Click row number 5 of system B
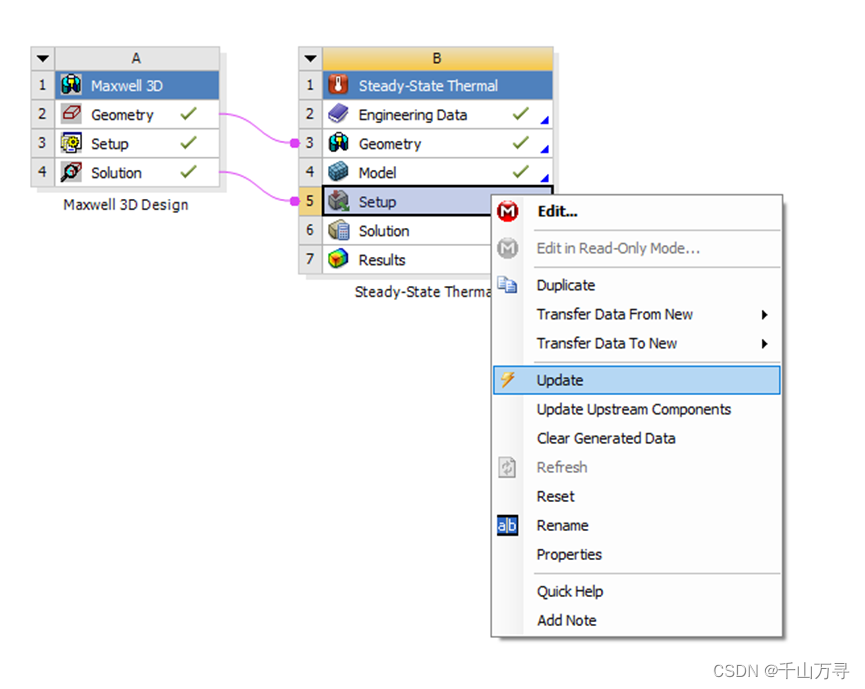This screenshot has width=865, height=689. [311, 201]
